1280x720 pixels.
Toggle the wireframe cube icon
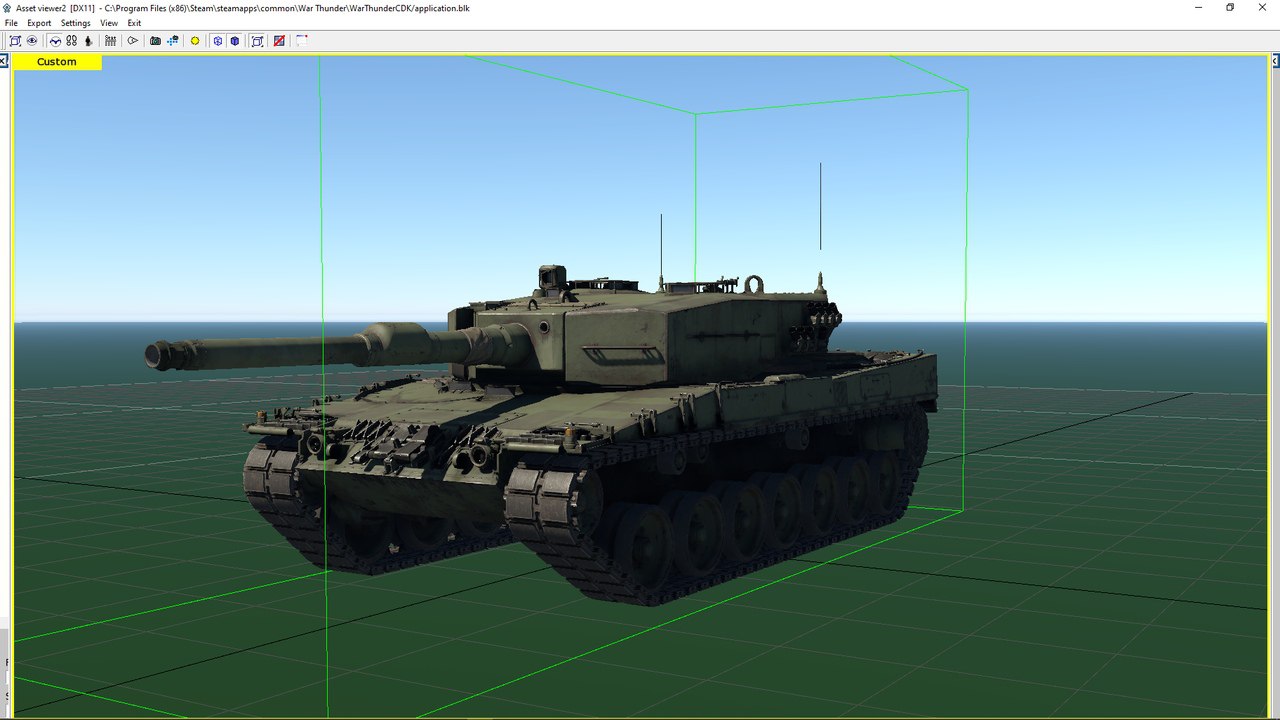pyautogui.click(x=217, y=41)
